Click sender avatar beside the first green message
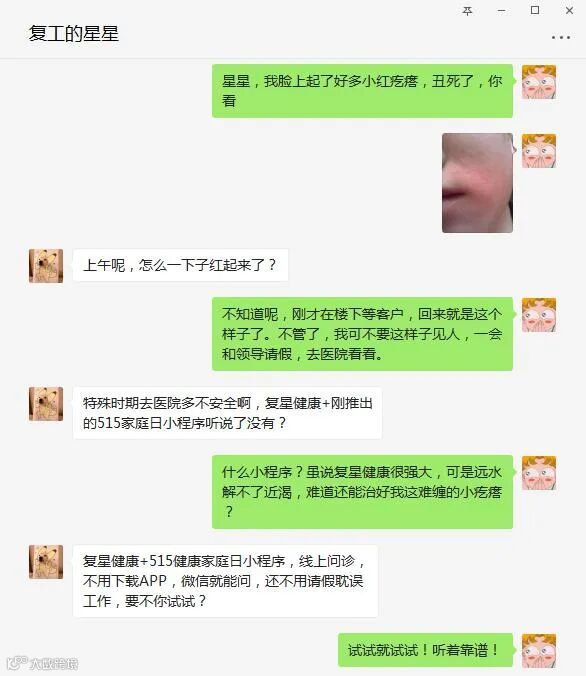 (x=539, y=82)
